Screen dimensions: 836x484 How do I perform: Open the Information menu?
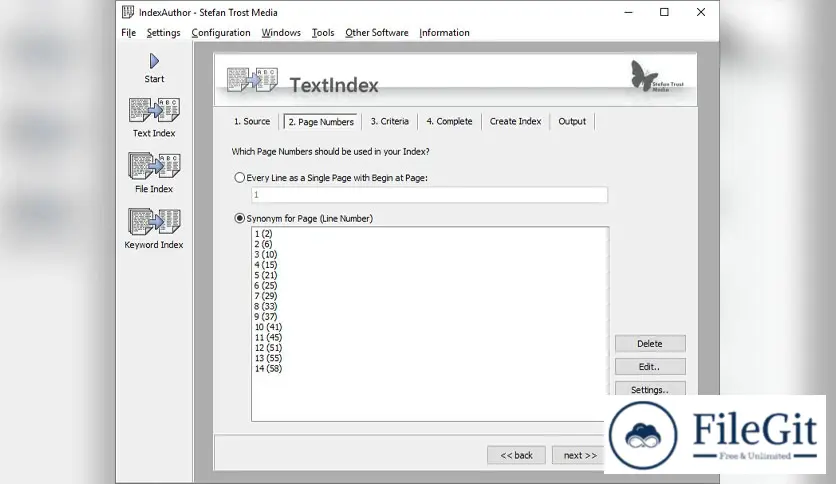[x=444, y=33]
